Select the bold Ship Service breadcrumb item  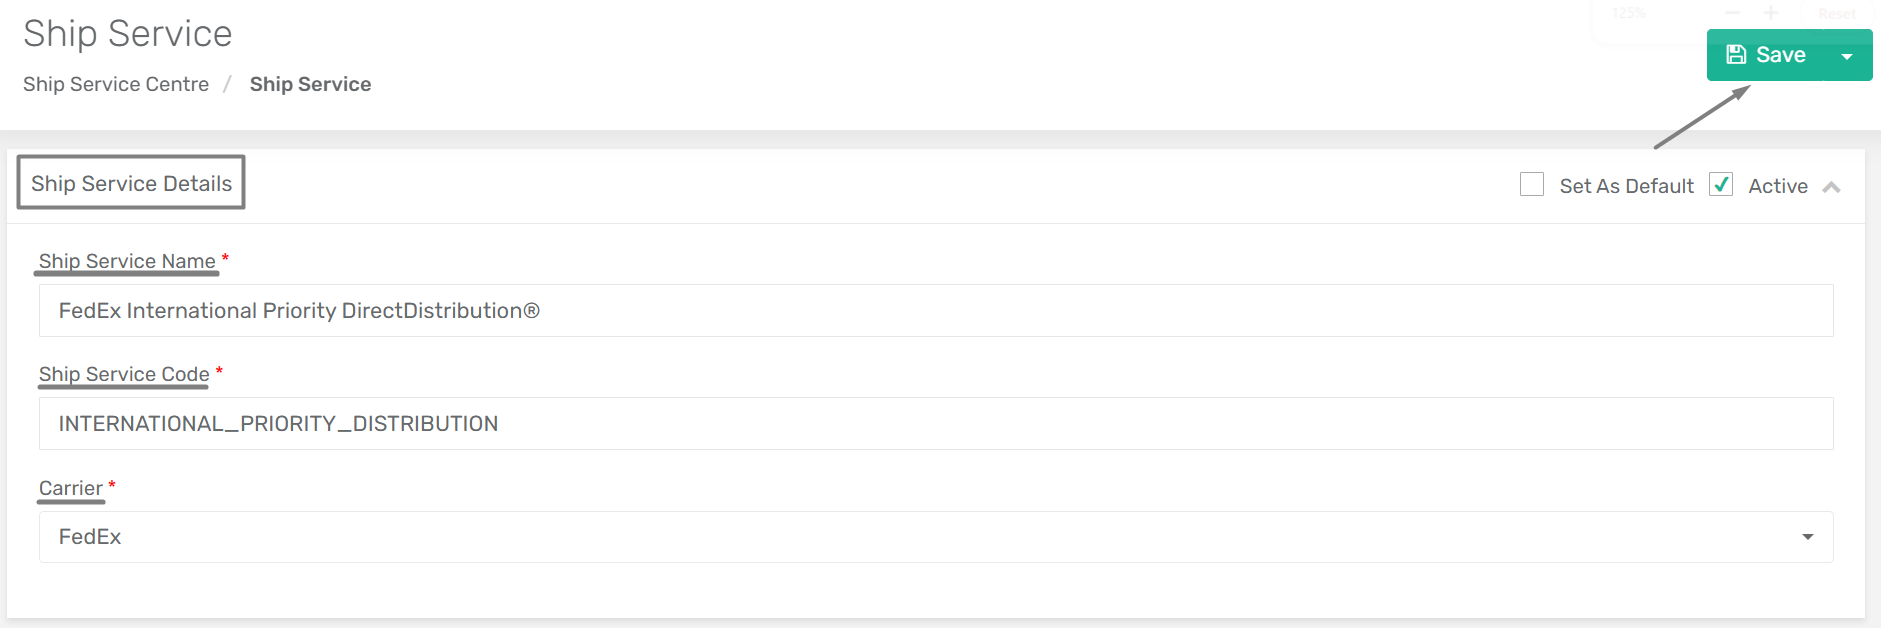pos(310,84)
